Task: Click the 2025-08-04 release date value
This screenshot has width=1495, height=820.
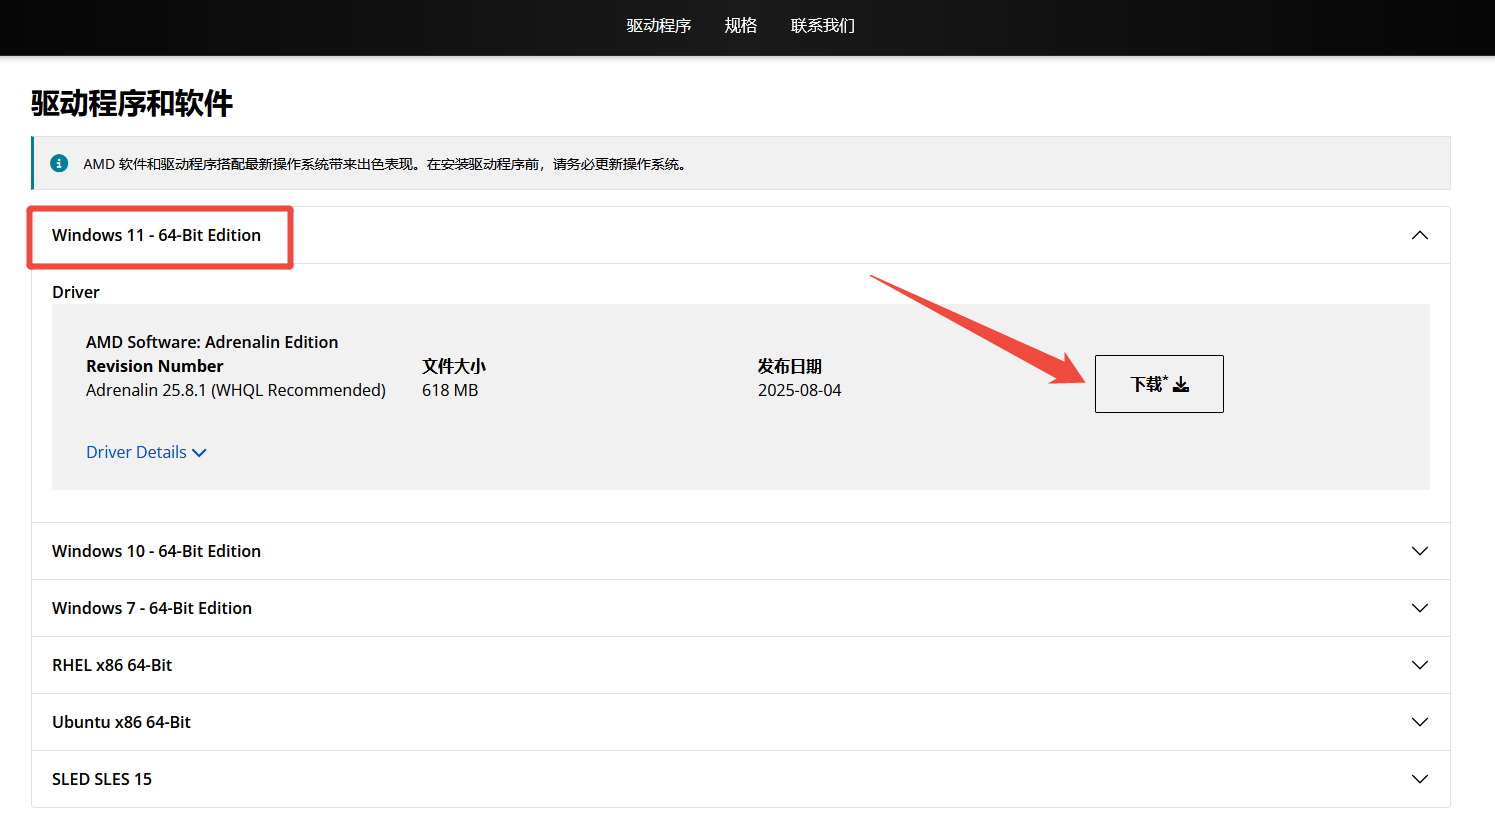Action: click(x=800, y=390)
